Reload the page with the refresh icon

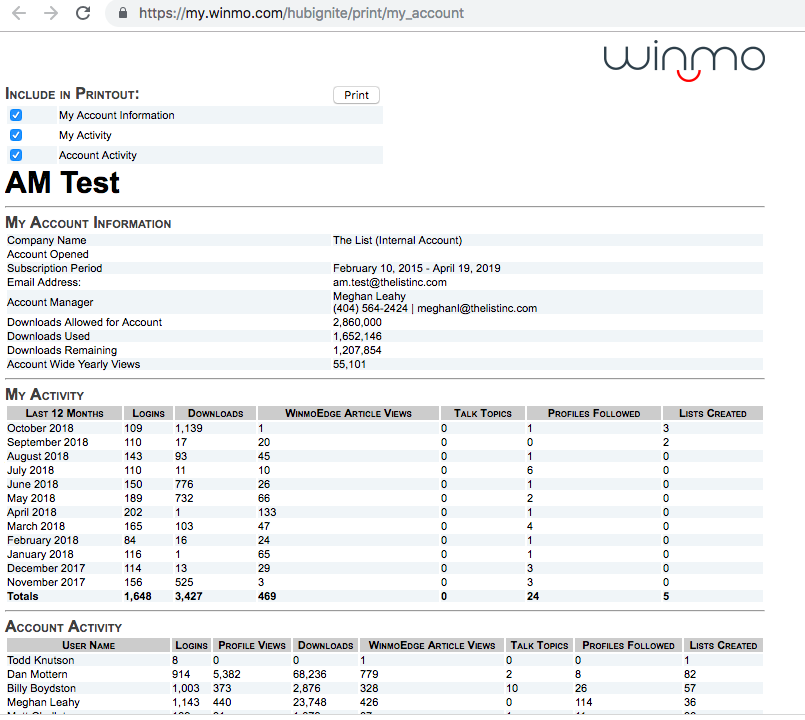tap(83, 13)
